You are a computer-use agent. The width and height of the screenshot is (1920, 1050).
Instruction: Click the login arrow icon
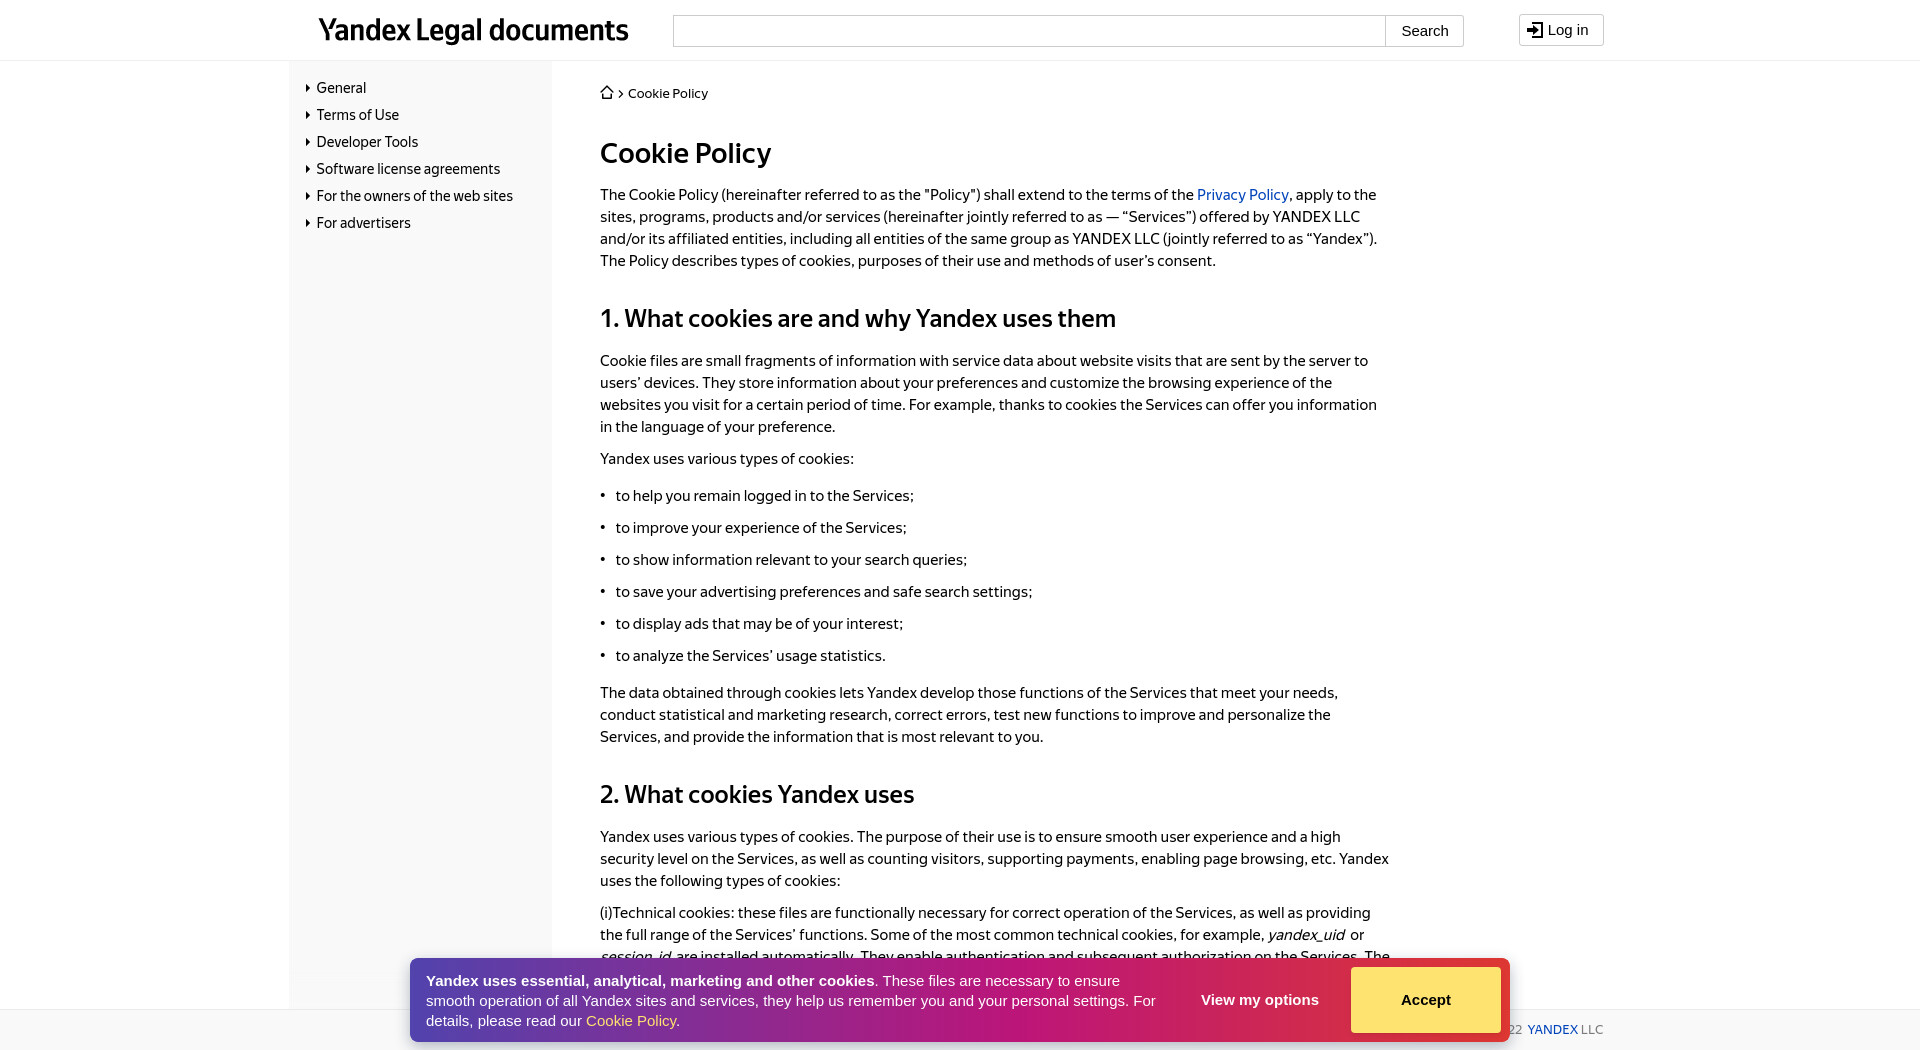pyautogui.click(x=1535, y=30)
